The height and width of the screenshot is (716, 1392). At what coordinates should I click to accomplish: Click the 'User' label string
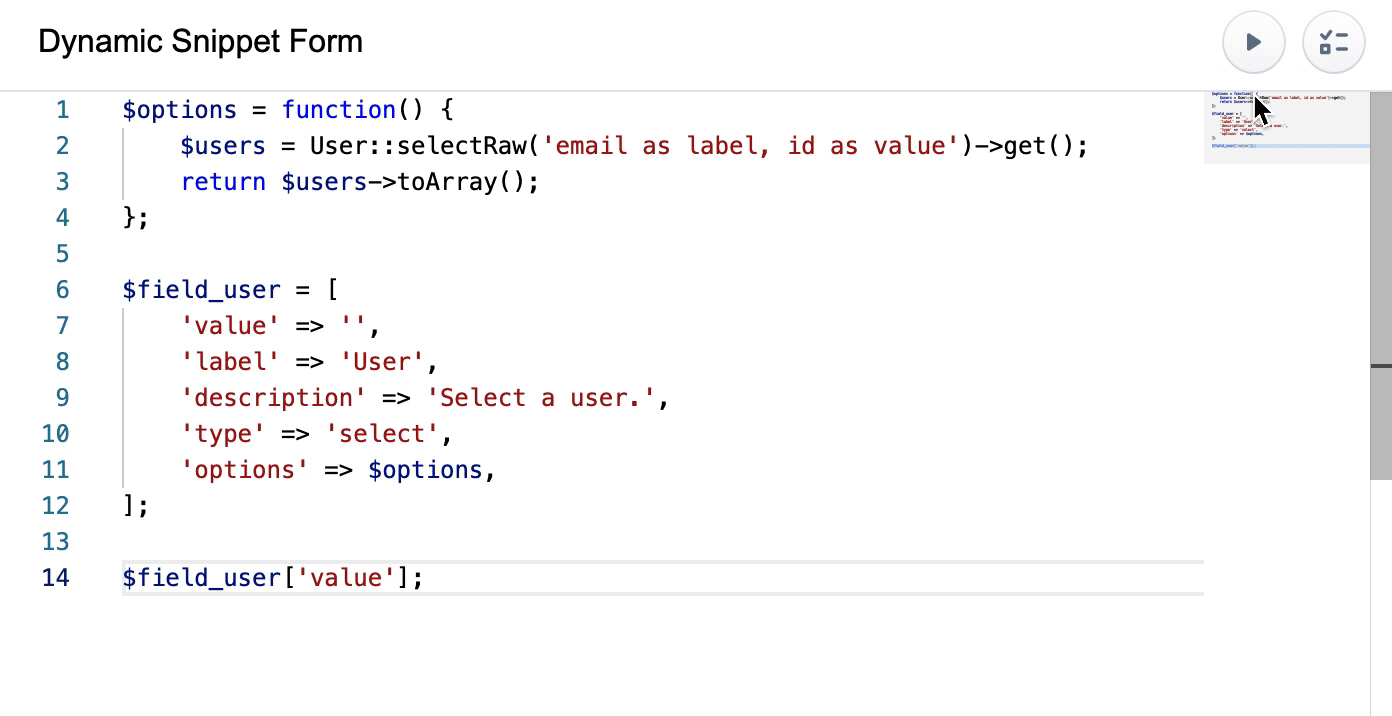[x=382, y=361]
